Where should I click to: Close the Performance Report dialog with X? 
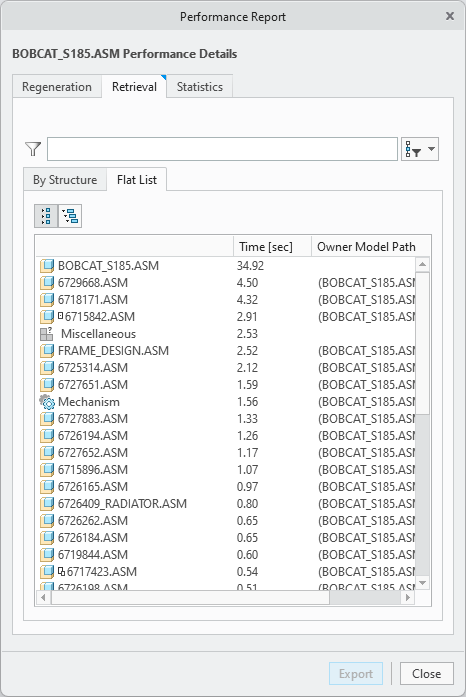click(x=450, y=16)
